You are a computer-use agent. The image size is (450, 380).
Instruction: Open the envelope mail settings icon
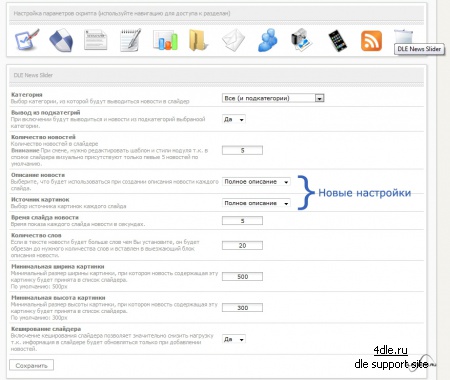[233, 40]
